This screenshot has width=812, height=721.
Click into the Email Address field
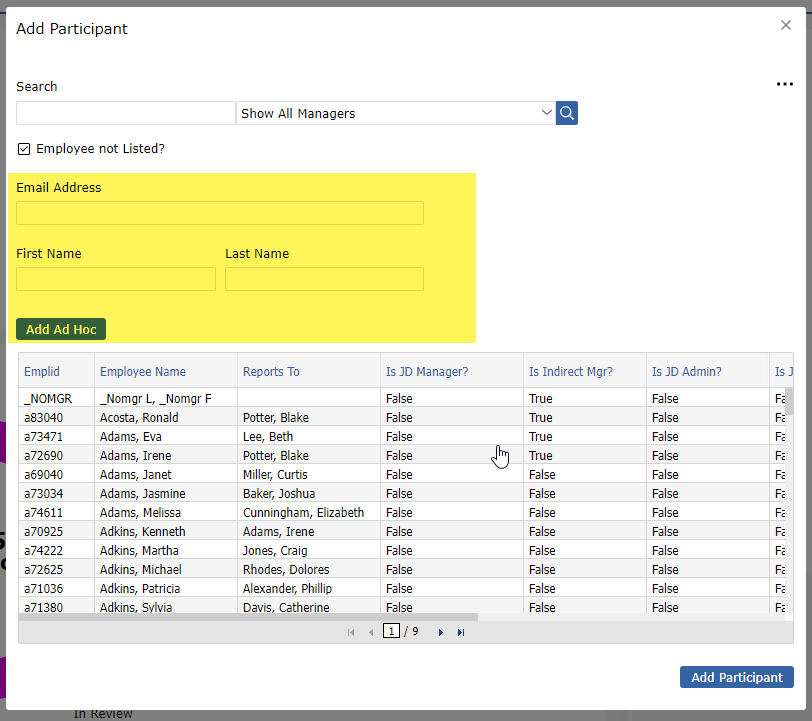point(220,213)
